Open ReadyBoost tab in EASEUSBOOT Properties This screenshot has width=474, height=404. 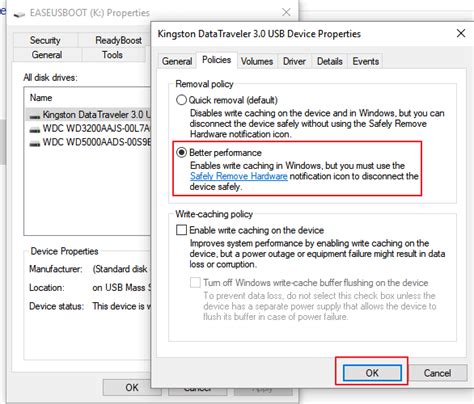(x=114, y=40)
